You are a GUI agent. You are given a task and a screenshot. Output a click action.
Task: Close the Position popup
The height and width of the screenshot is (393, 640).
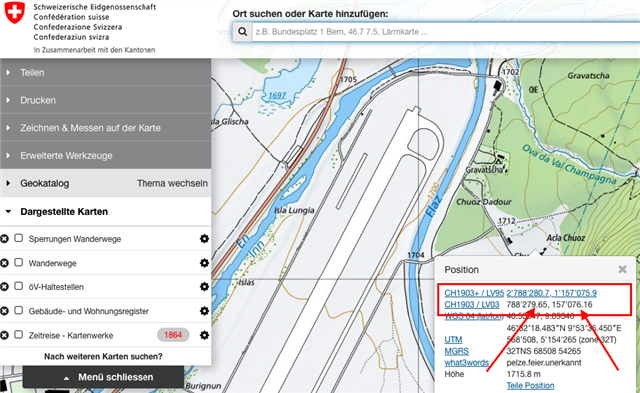[x=622, y=269]
